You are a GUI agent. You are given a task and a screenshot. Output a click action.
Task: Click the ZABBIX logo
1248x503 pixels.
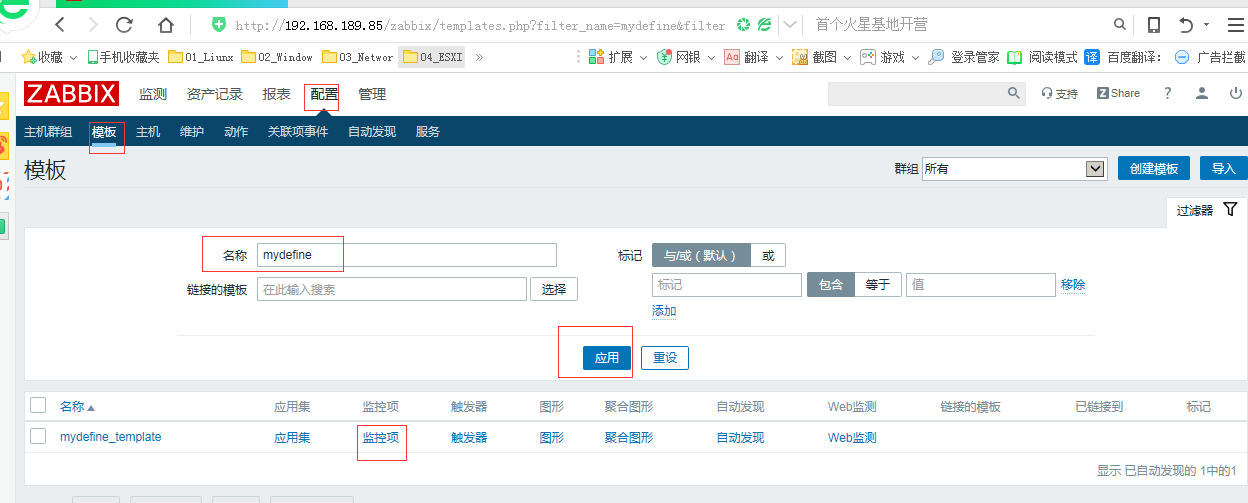pyautogui.click(x=72, y=94)
